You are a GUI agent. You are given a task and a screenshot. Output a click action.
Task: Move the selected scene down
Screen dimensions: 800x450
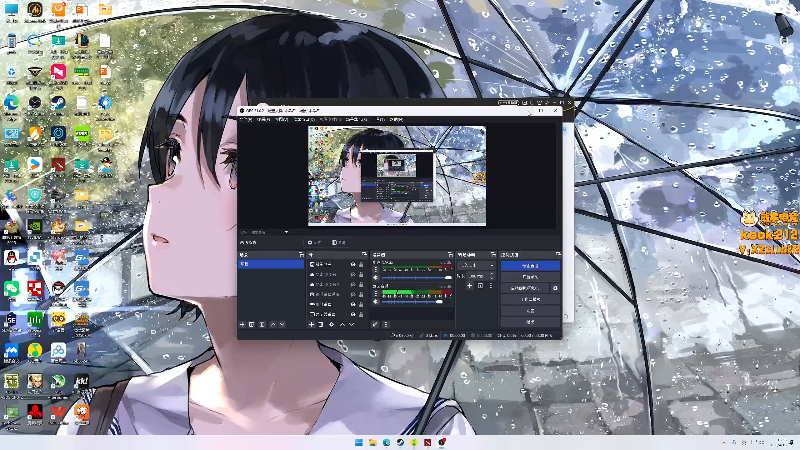(x=282, y=324)
